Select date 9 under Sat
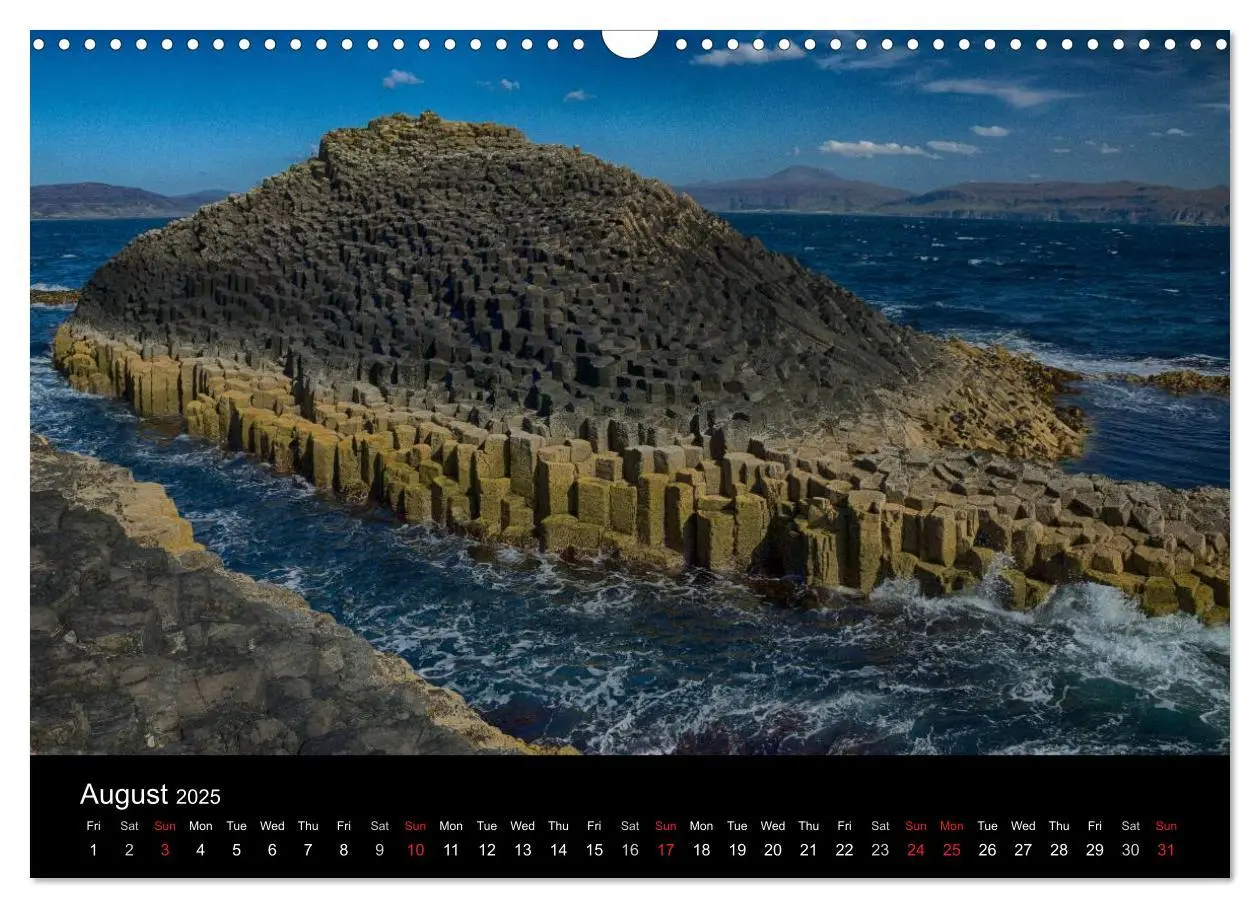1260x908 pixels. point(379,850)
